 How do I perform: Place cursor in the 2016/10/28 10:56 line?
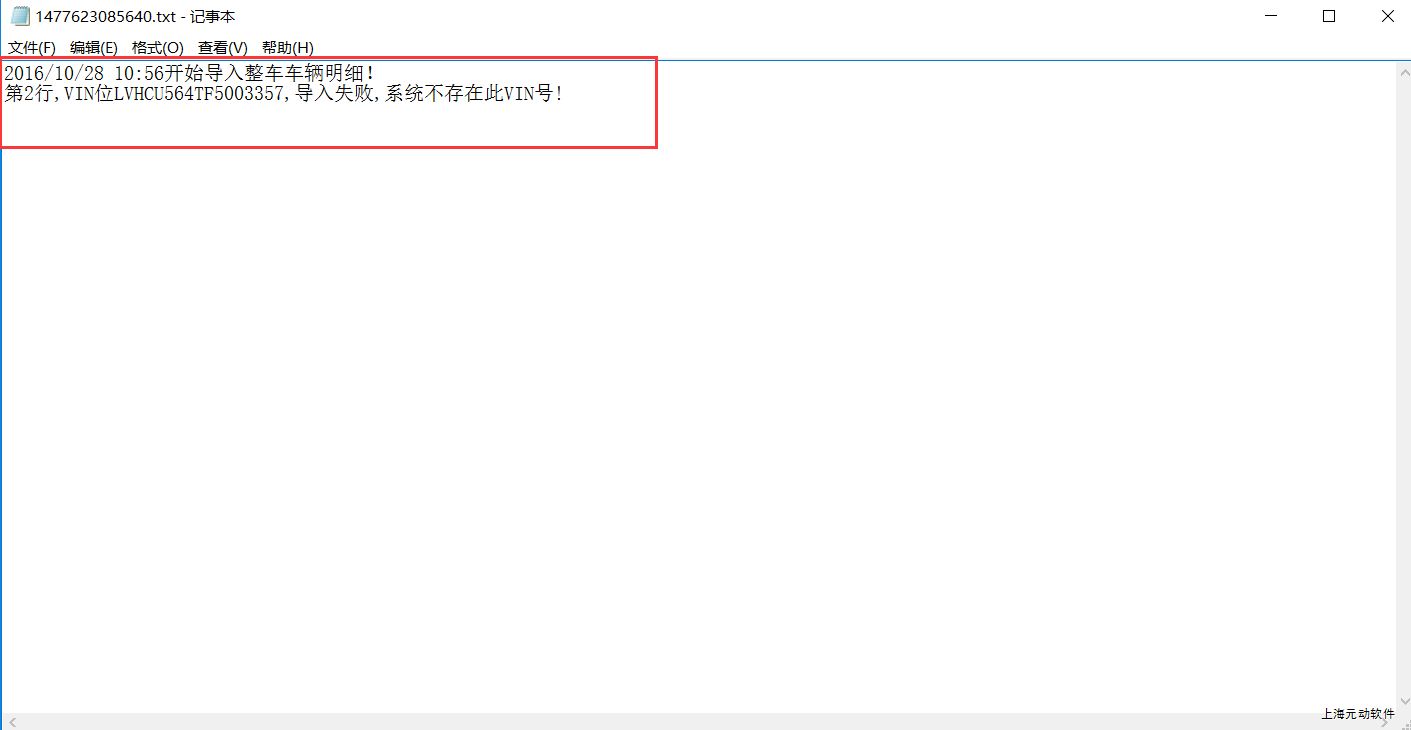point(190,74)
